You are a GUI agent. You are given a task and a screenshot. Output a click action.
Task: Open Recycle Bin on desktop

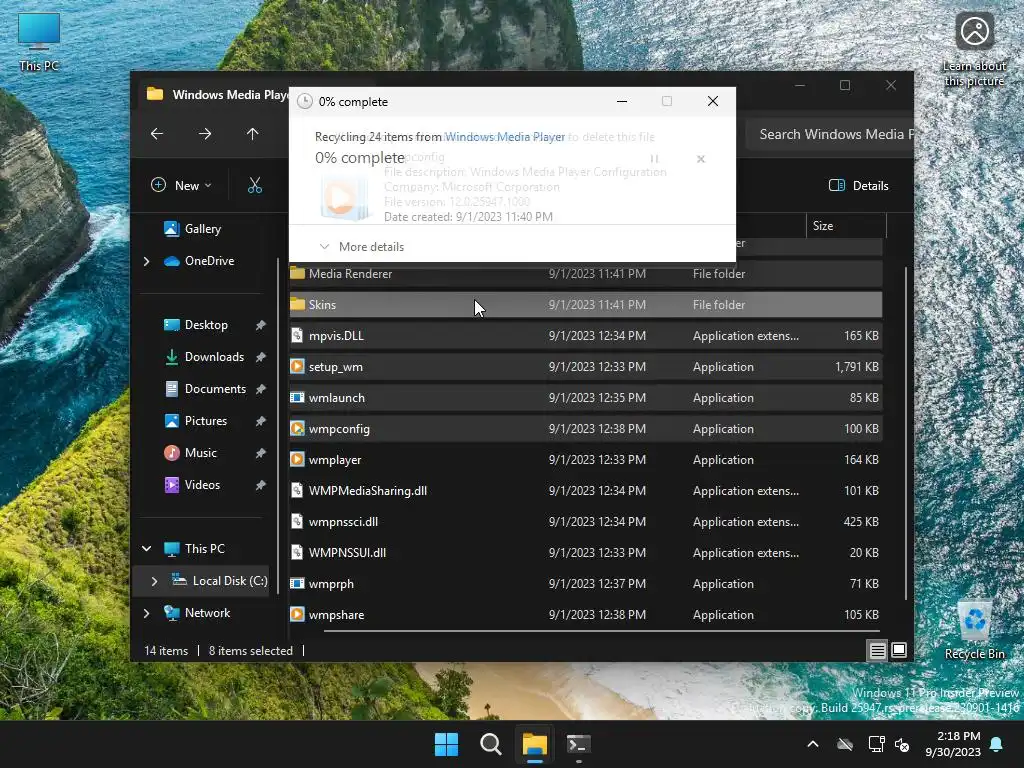pyautogui.click(x=974, y=630)
